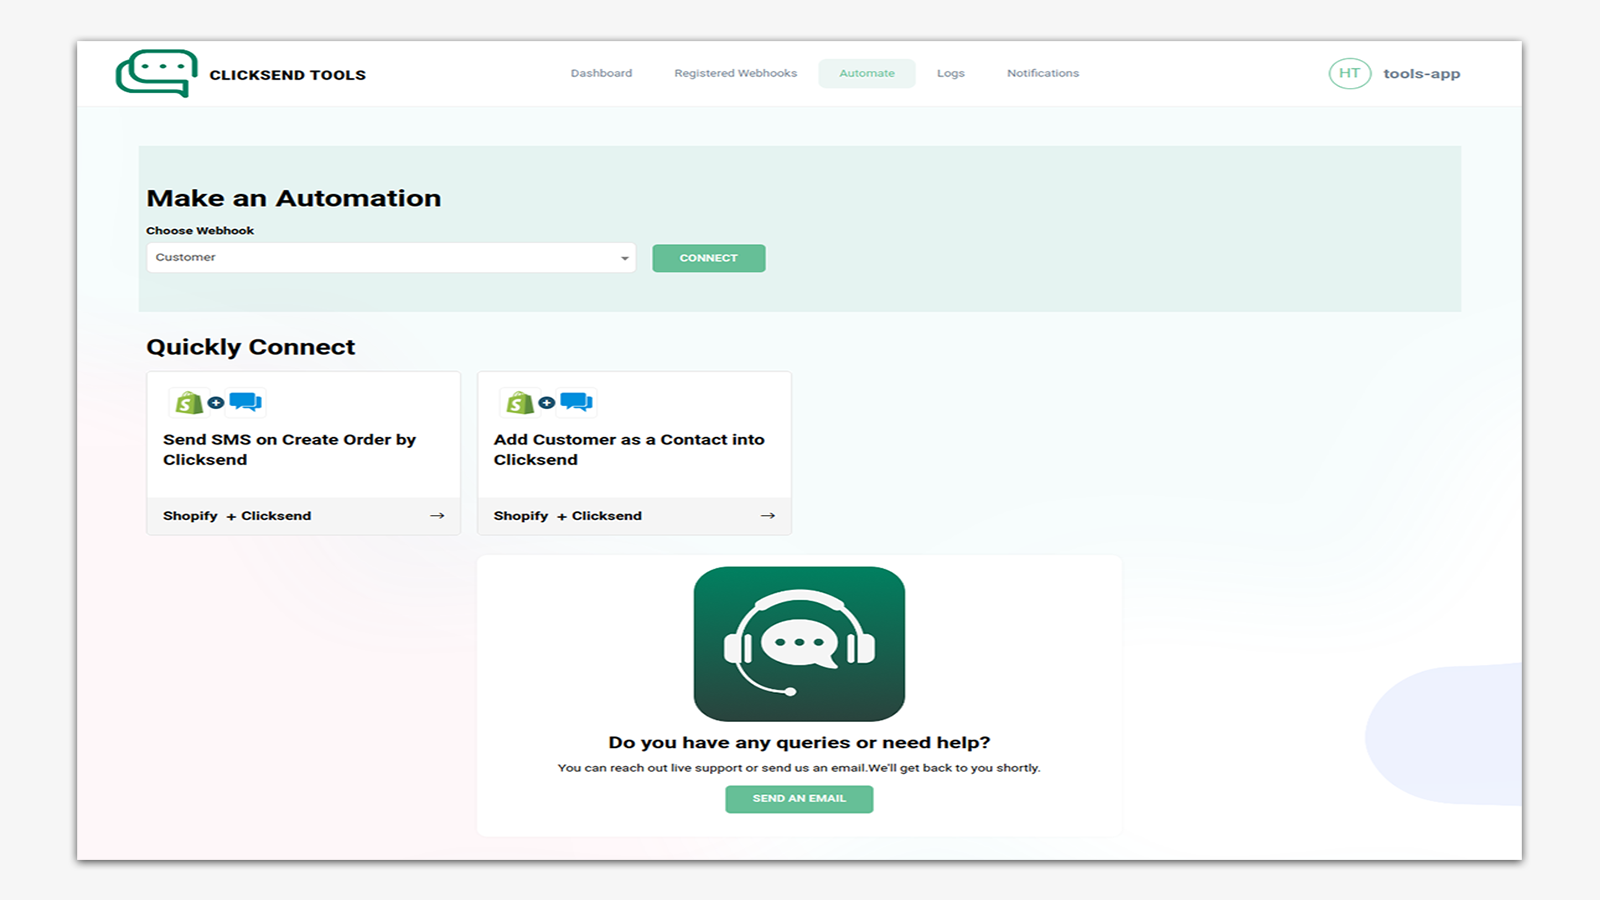1600x900 pixels.
Task: Click the SEND AN EMAIL button
Action: point(799,799)
